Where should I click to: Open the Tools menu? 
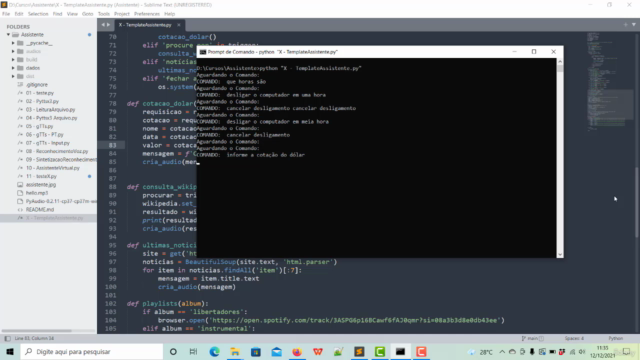click(104, 14)
